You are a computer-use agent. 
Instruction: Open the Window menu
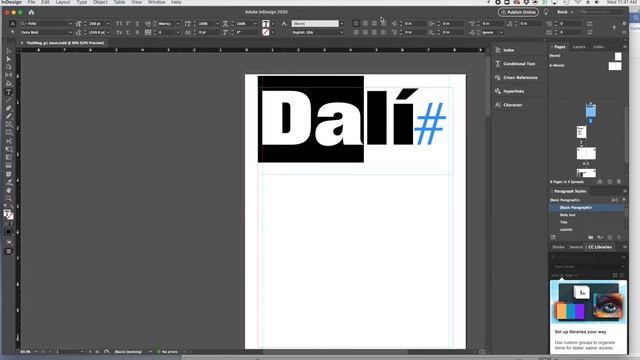click(x=156, y=2)
